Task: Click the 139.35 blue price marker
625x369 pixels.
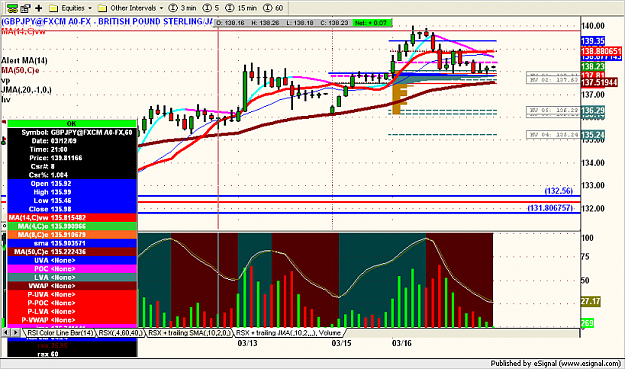Action: tap(593, 41)
